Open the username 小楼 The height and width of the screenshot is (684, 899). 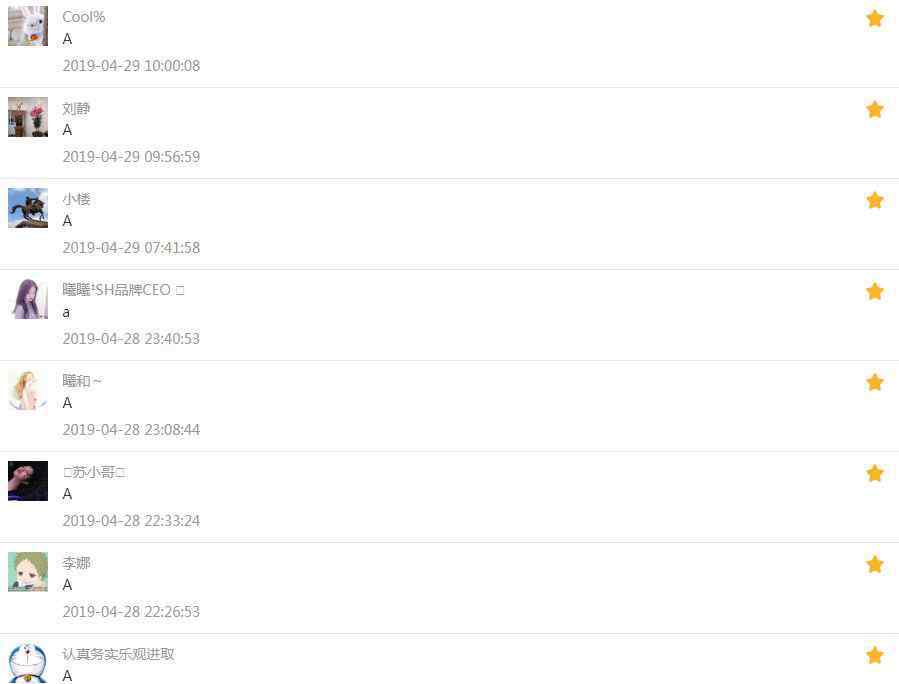coord(76,199)
